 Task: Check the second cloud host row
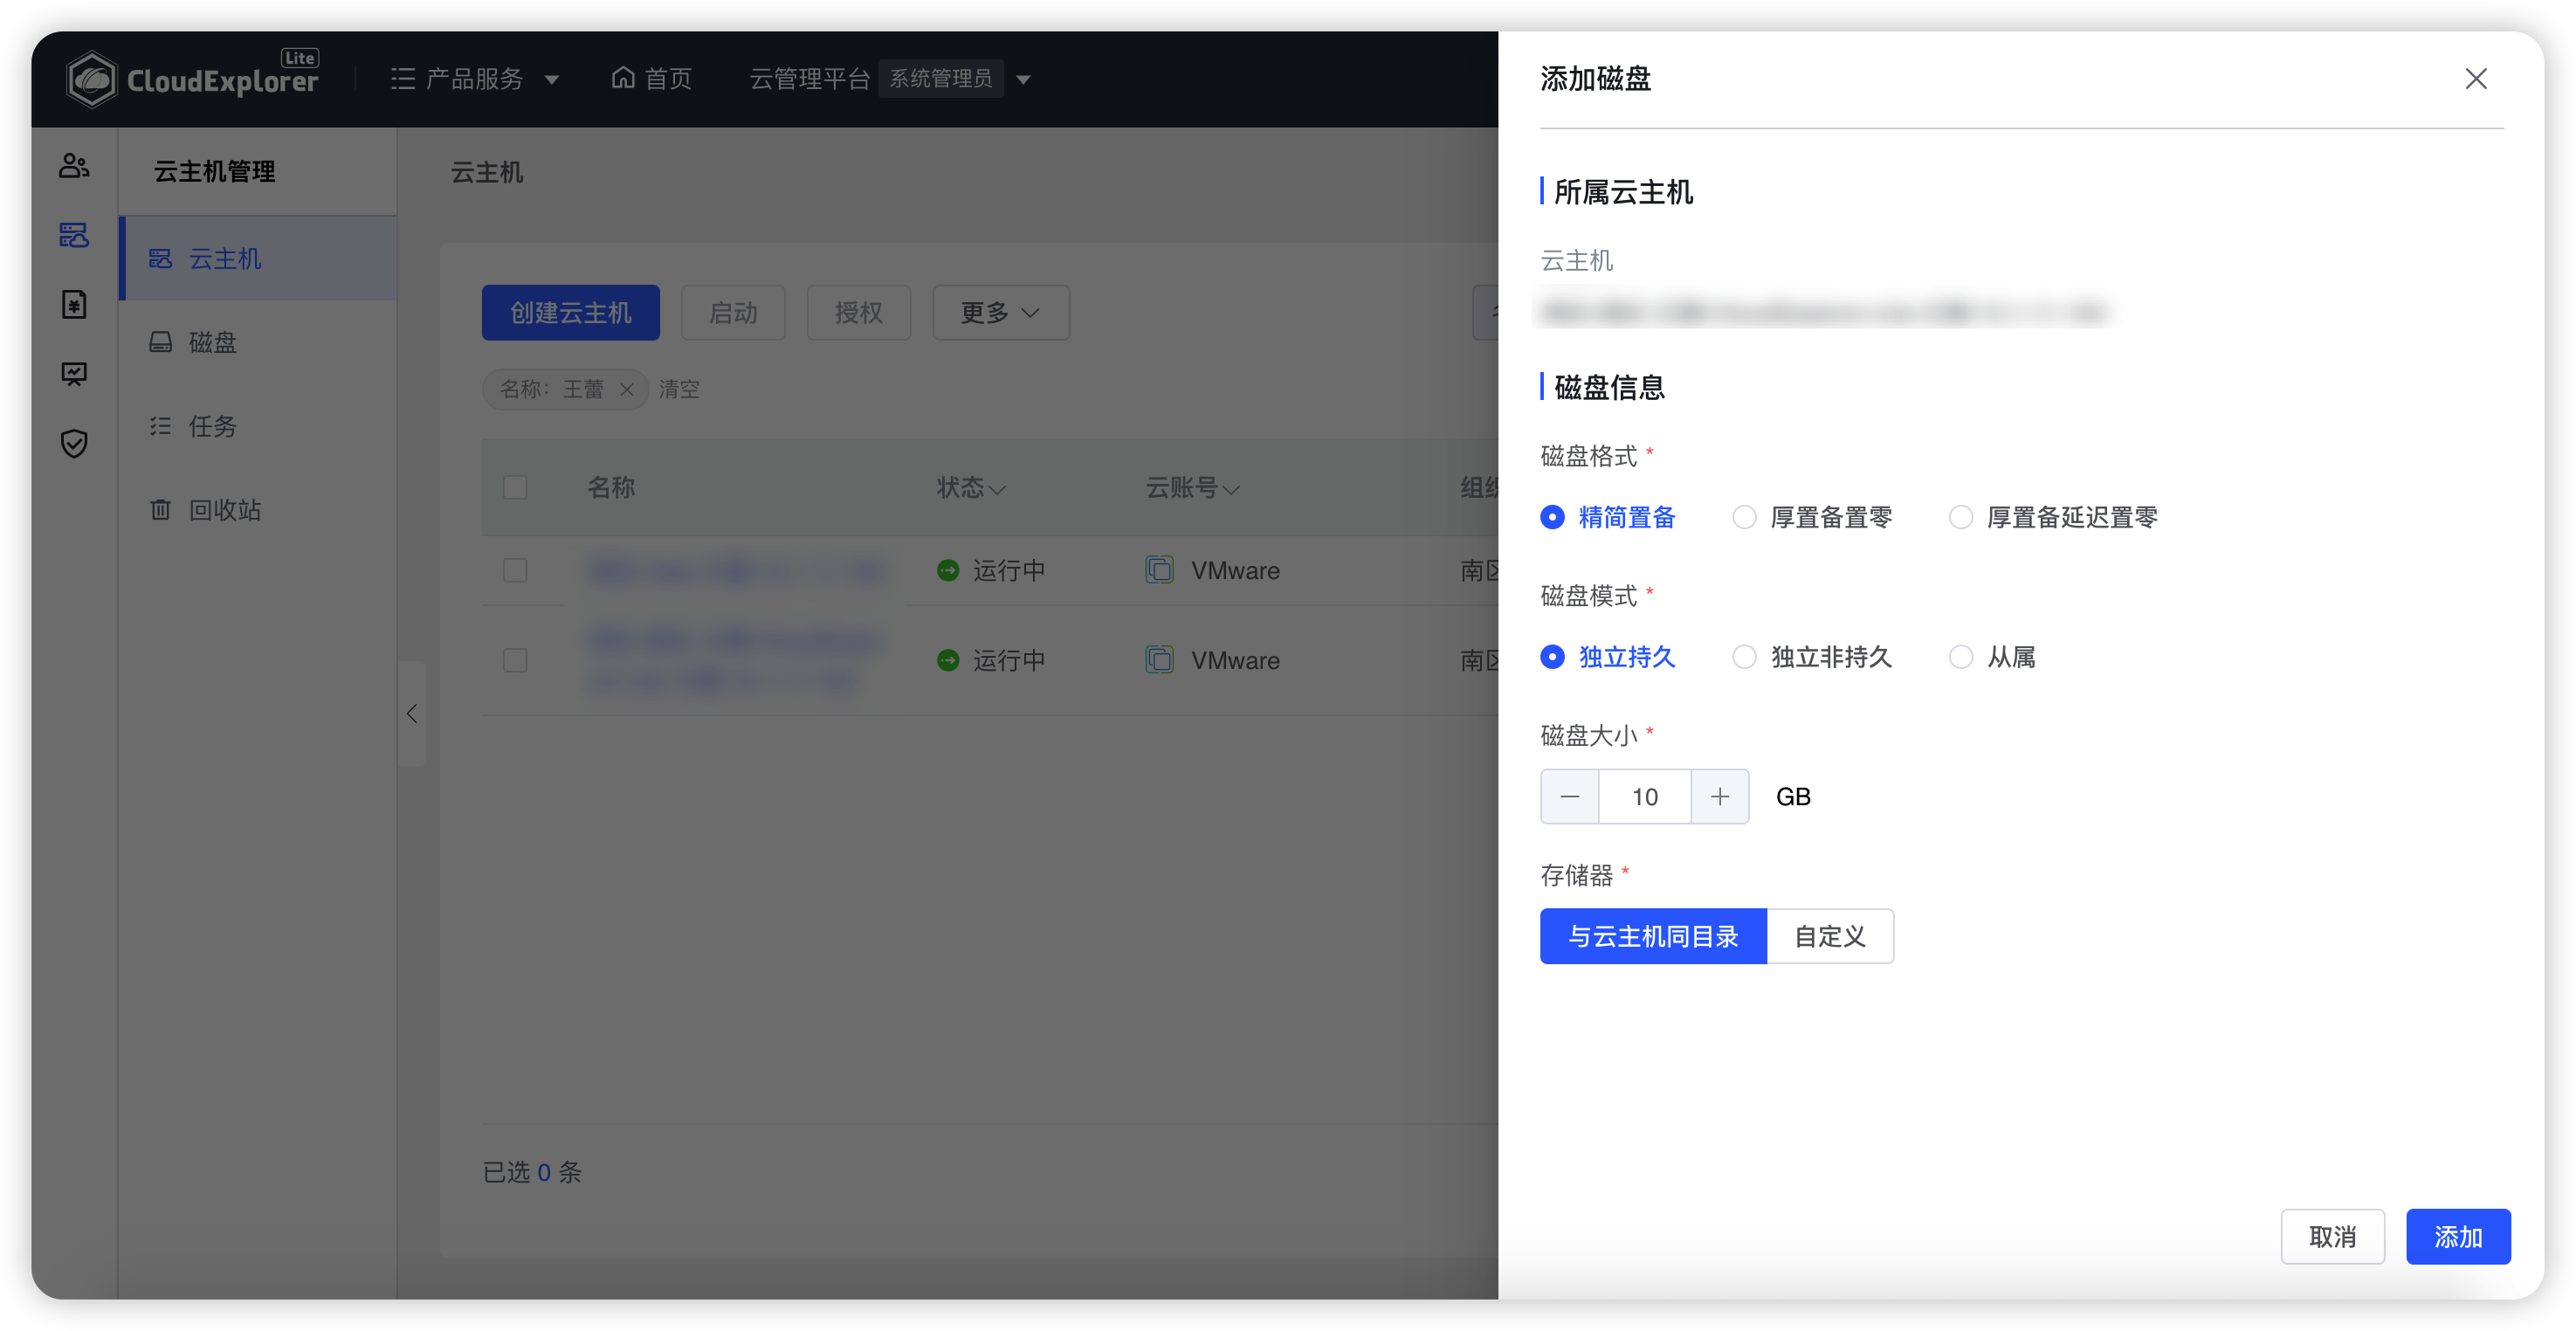(515, 660)
